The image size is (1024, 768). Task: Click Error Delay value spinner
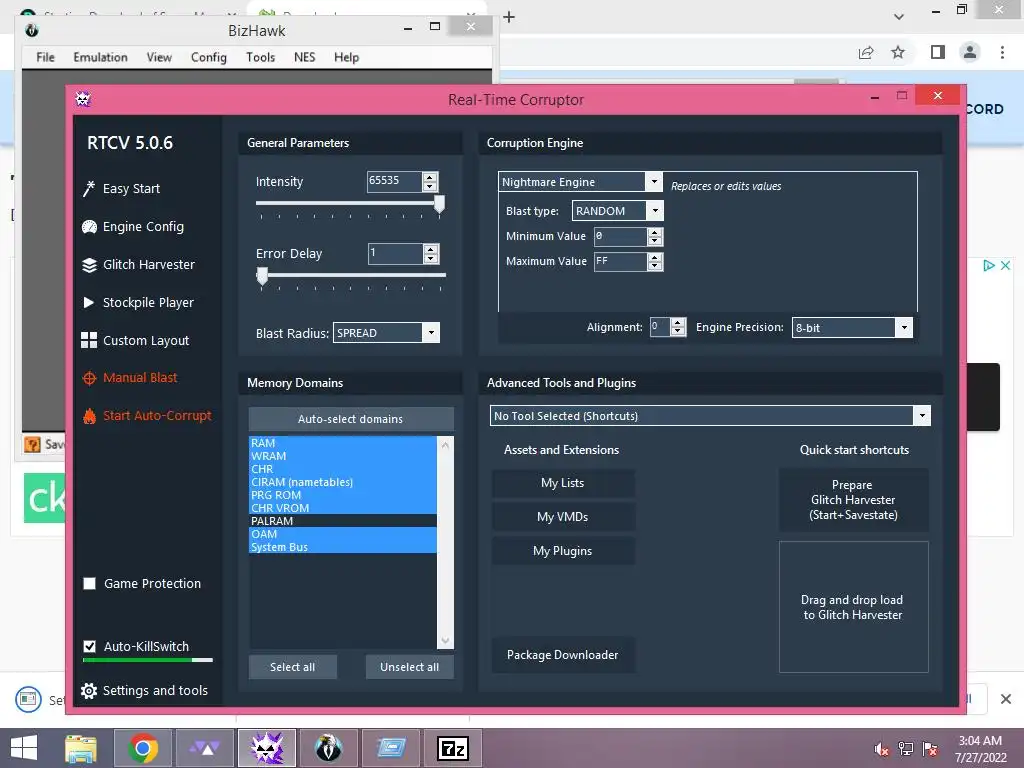coord(430,253)
